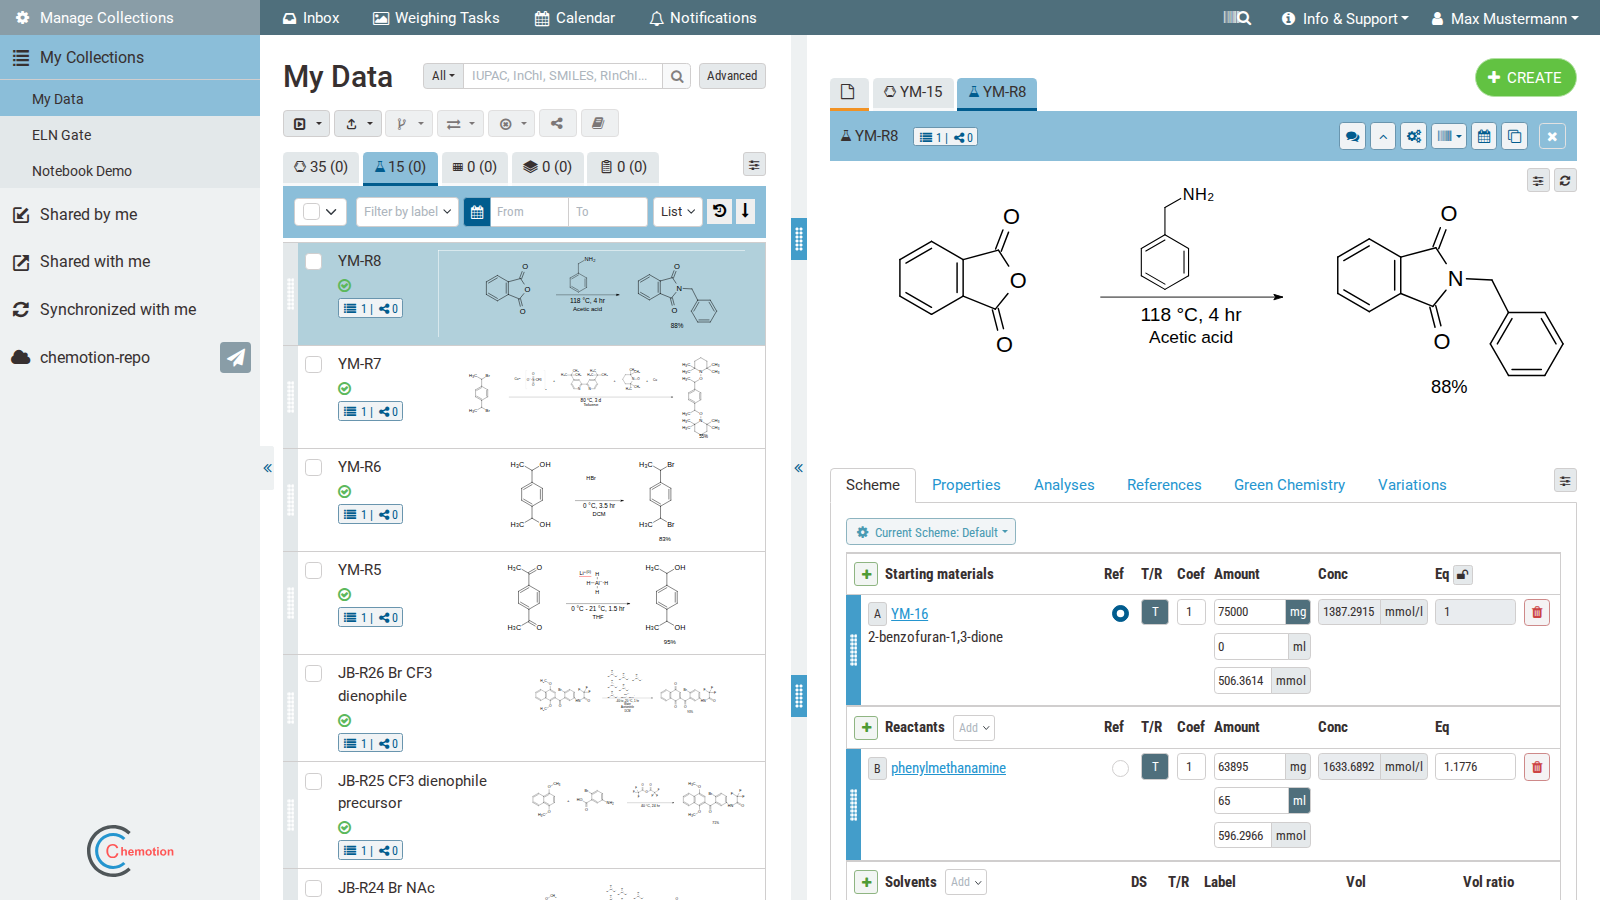Check the YM-R5 list checkbox

click(313, 570)
